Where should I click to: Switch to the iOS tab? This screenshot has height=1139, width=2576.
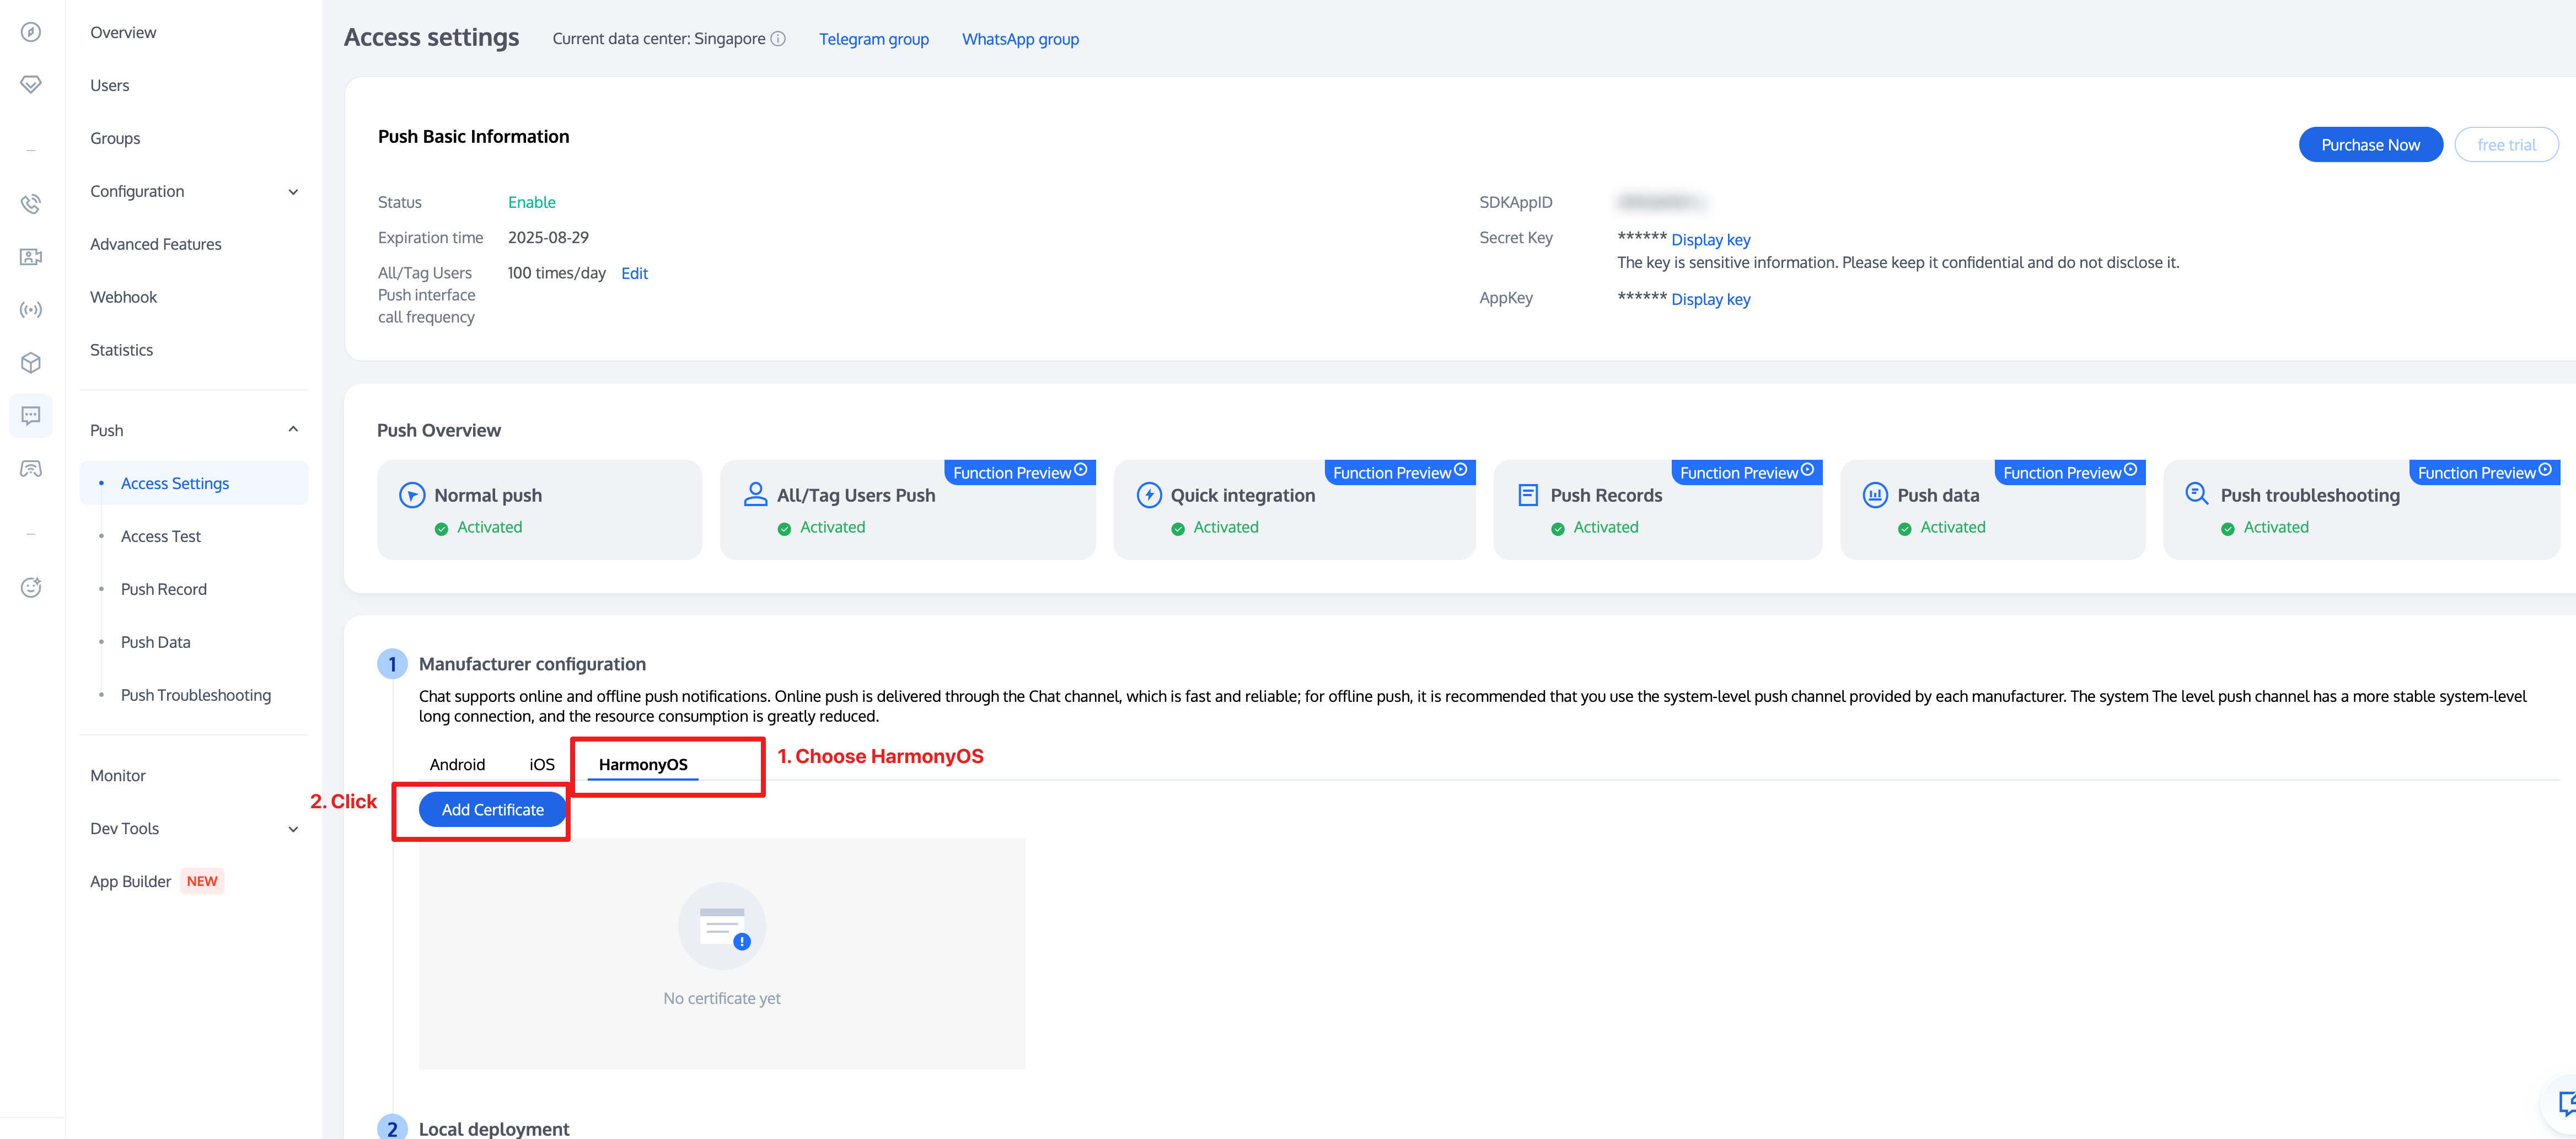542,764
